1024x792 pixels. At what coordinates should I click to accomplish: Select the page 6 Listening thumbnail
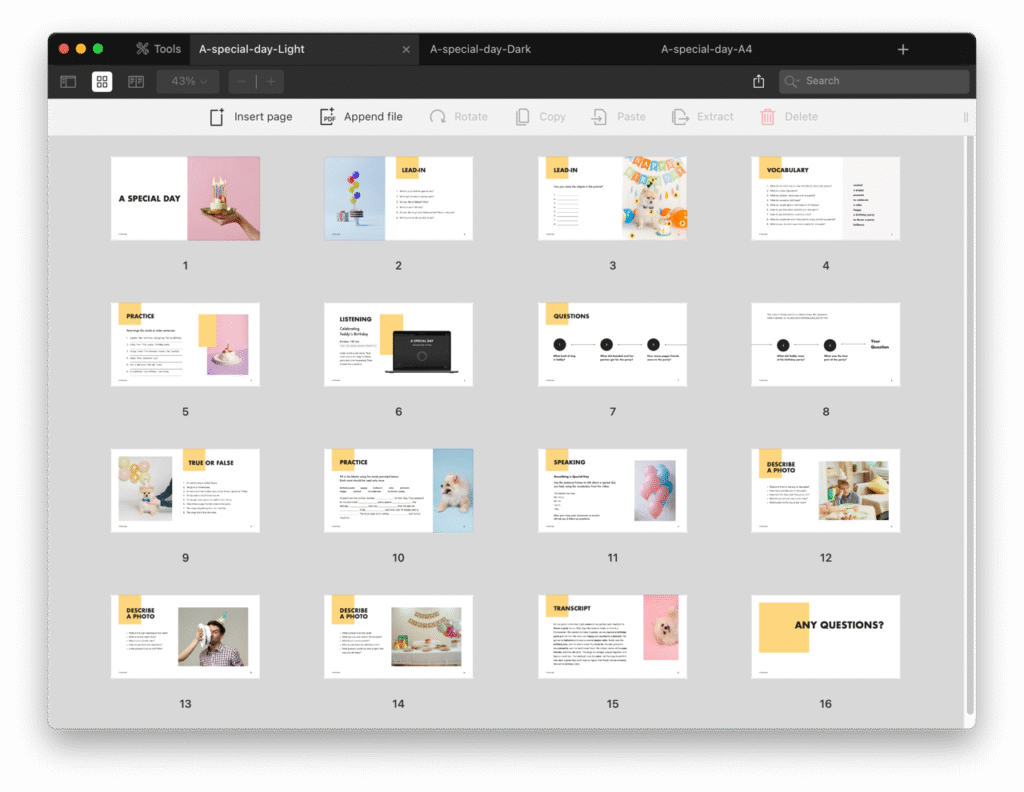(x=398, y=344)
